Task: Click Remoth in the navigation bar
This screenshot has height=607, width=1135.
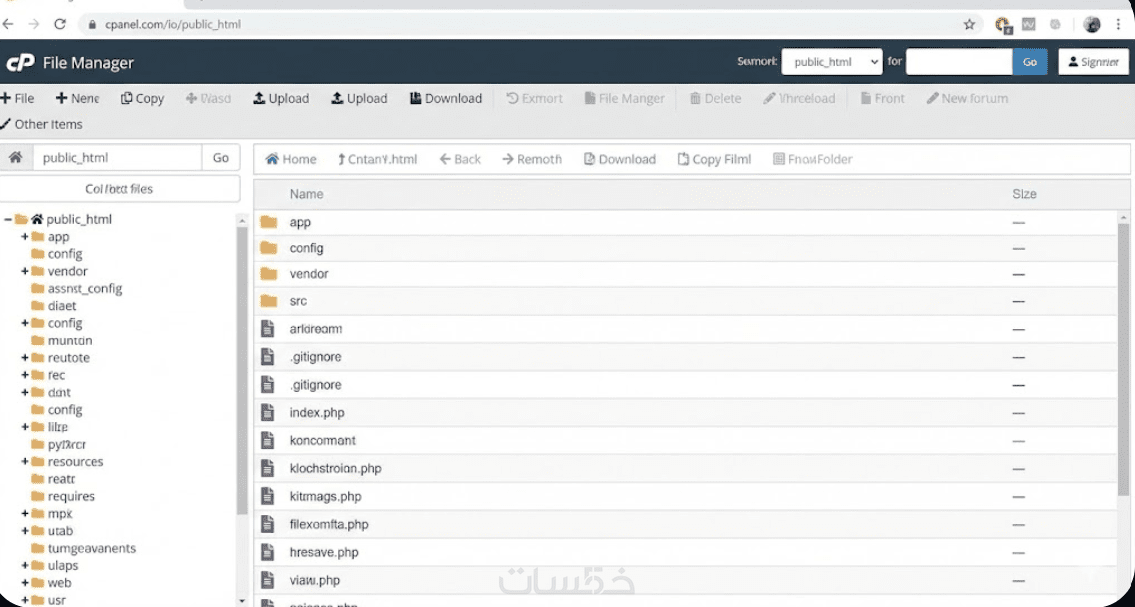Action: pos(532,159)
